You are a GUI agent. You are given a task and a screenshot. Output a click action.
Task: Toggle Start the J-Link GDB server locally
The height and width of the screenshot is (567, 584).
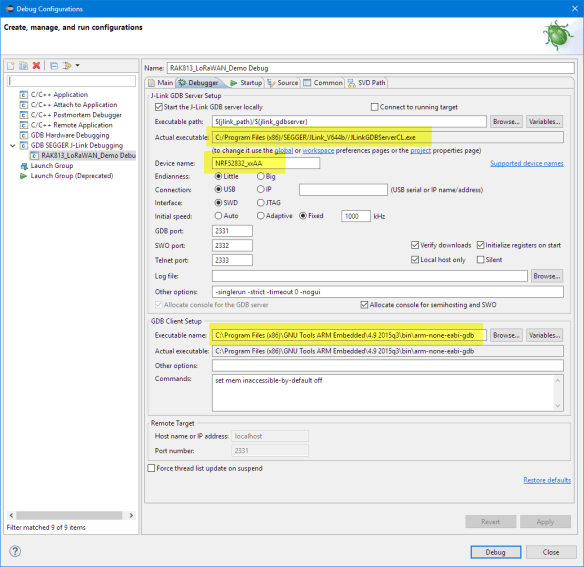[159, 107]
